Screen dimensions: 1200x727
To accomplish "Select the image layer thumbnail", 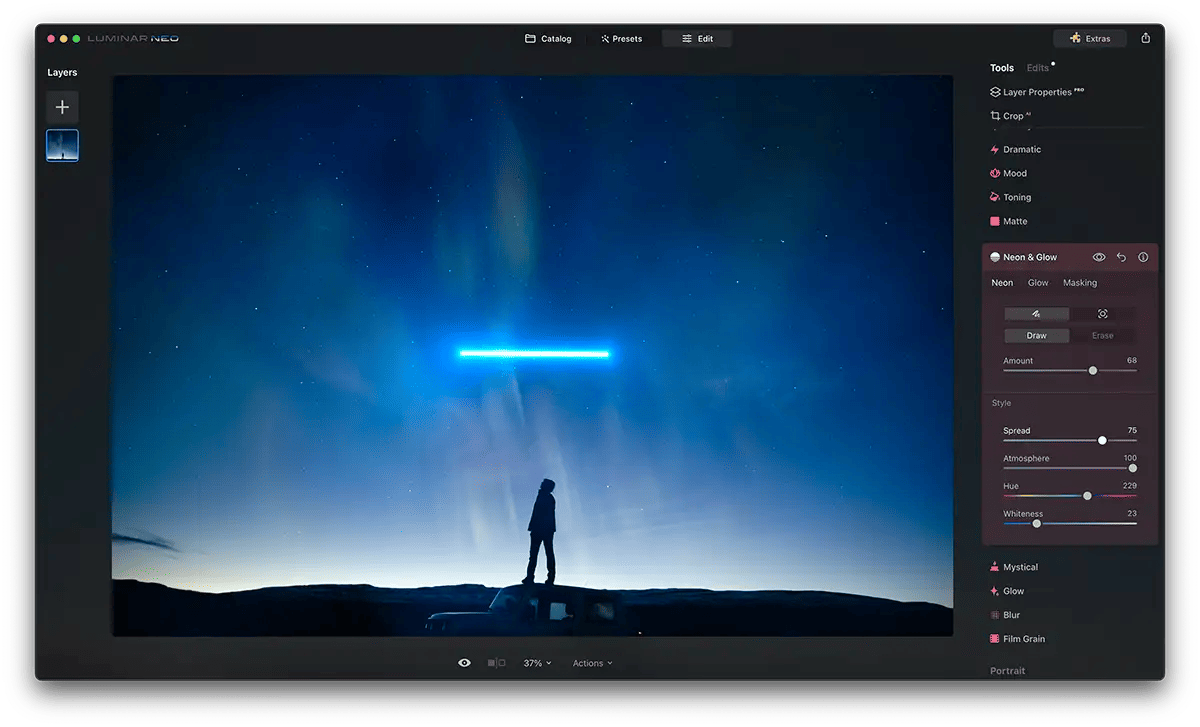I will [62, 145].
